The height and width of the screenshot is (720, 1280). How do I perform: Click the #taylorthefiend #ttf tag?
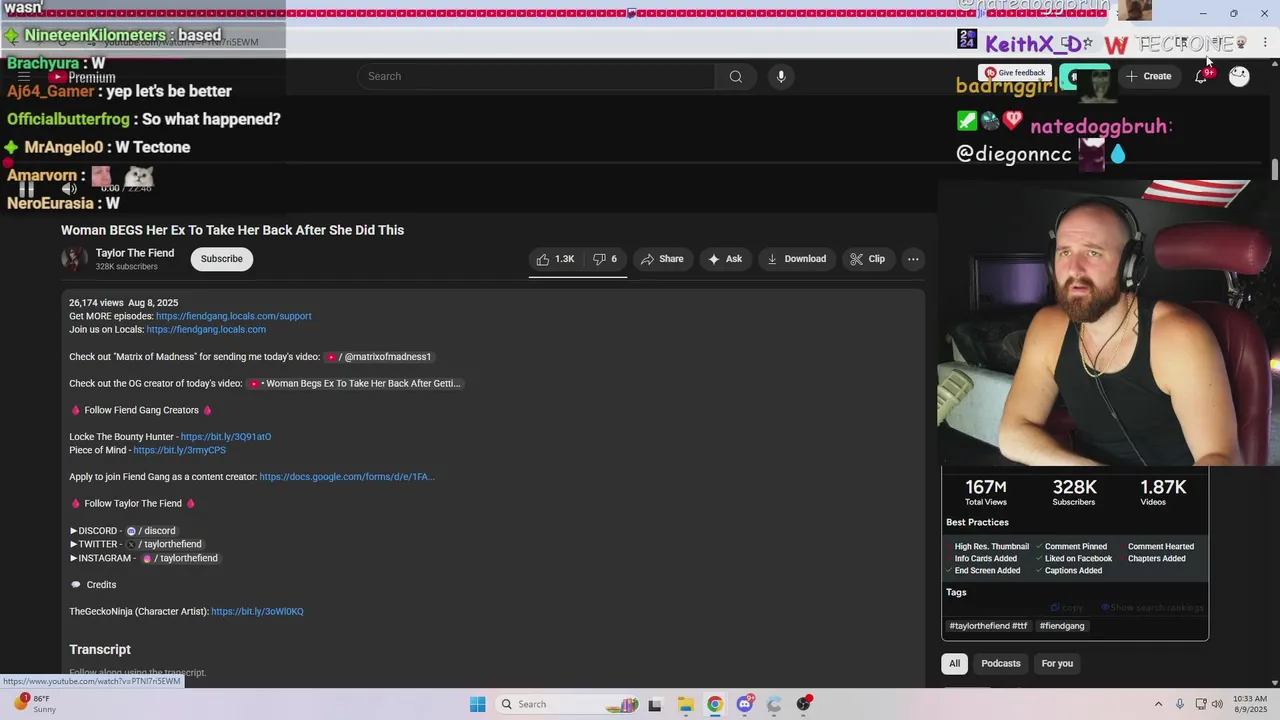(x=988, y=626)
